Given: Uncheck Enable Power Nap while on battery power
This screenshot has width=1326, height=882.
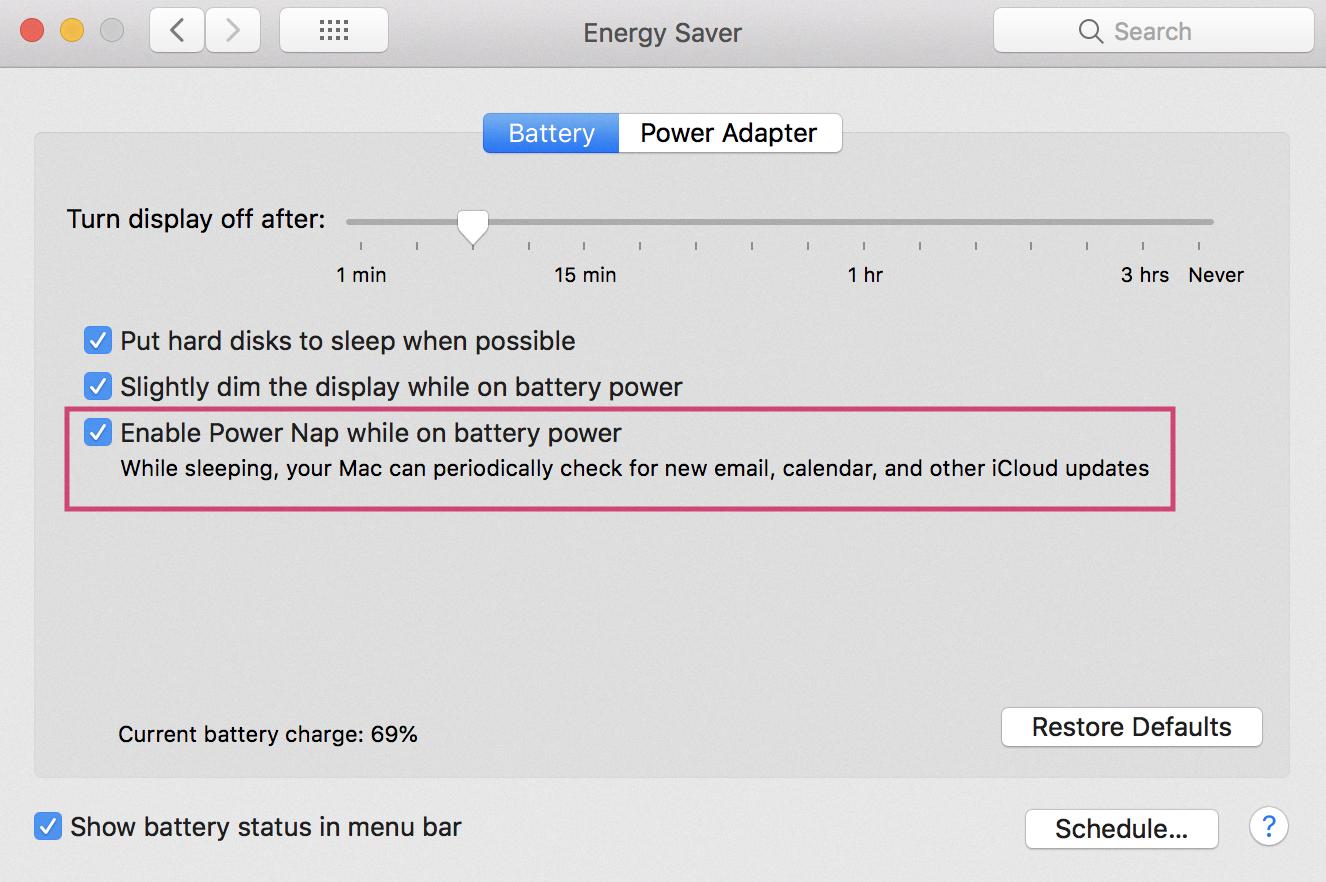Looking at the screenshot, I should pos(97,432).
